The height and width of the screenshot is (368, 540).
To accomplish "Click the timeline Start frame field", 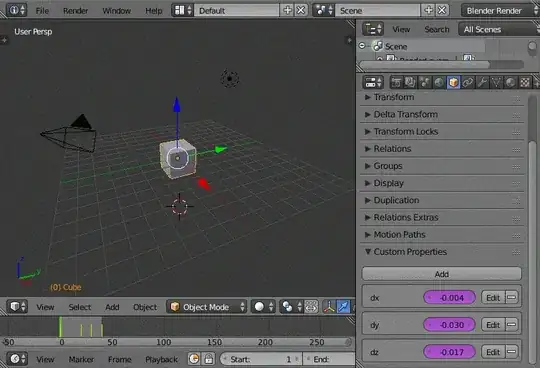I will tap(261, 359).
